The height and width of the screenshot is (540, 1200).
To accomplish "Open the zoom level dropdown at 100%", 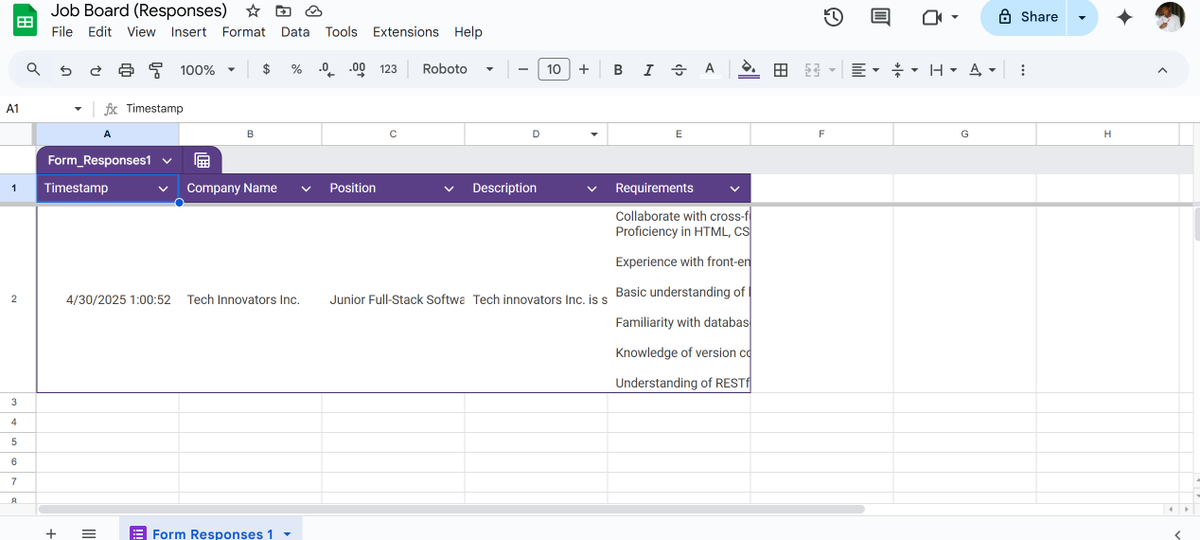I will click(x=207, y=69).
